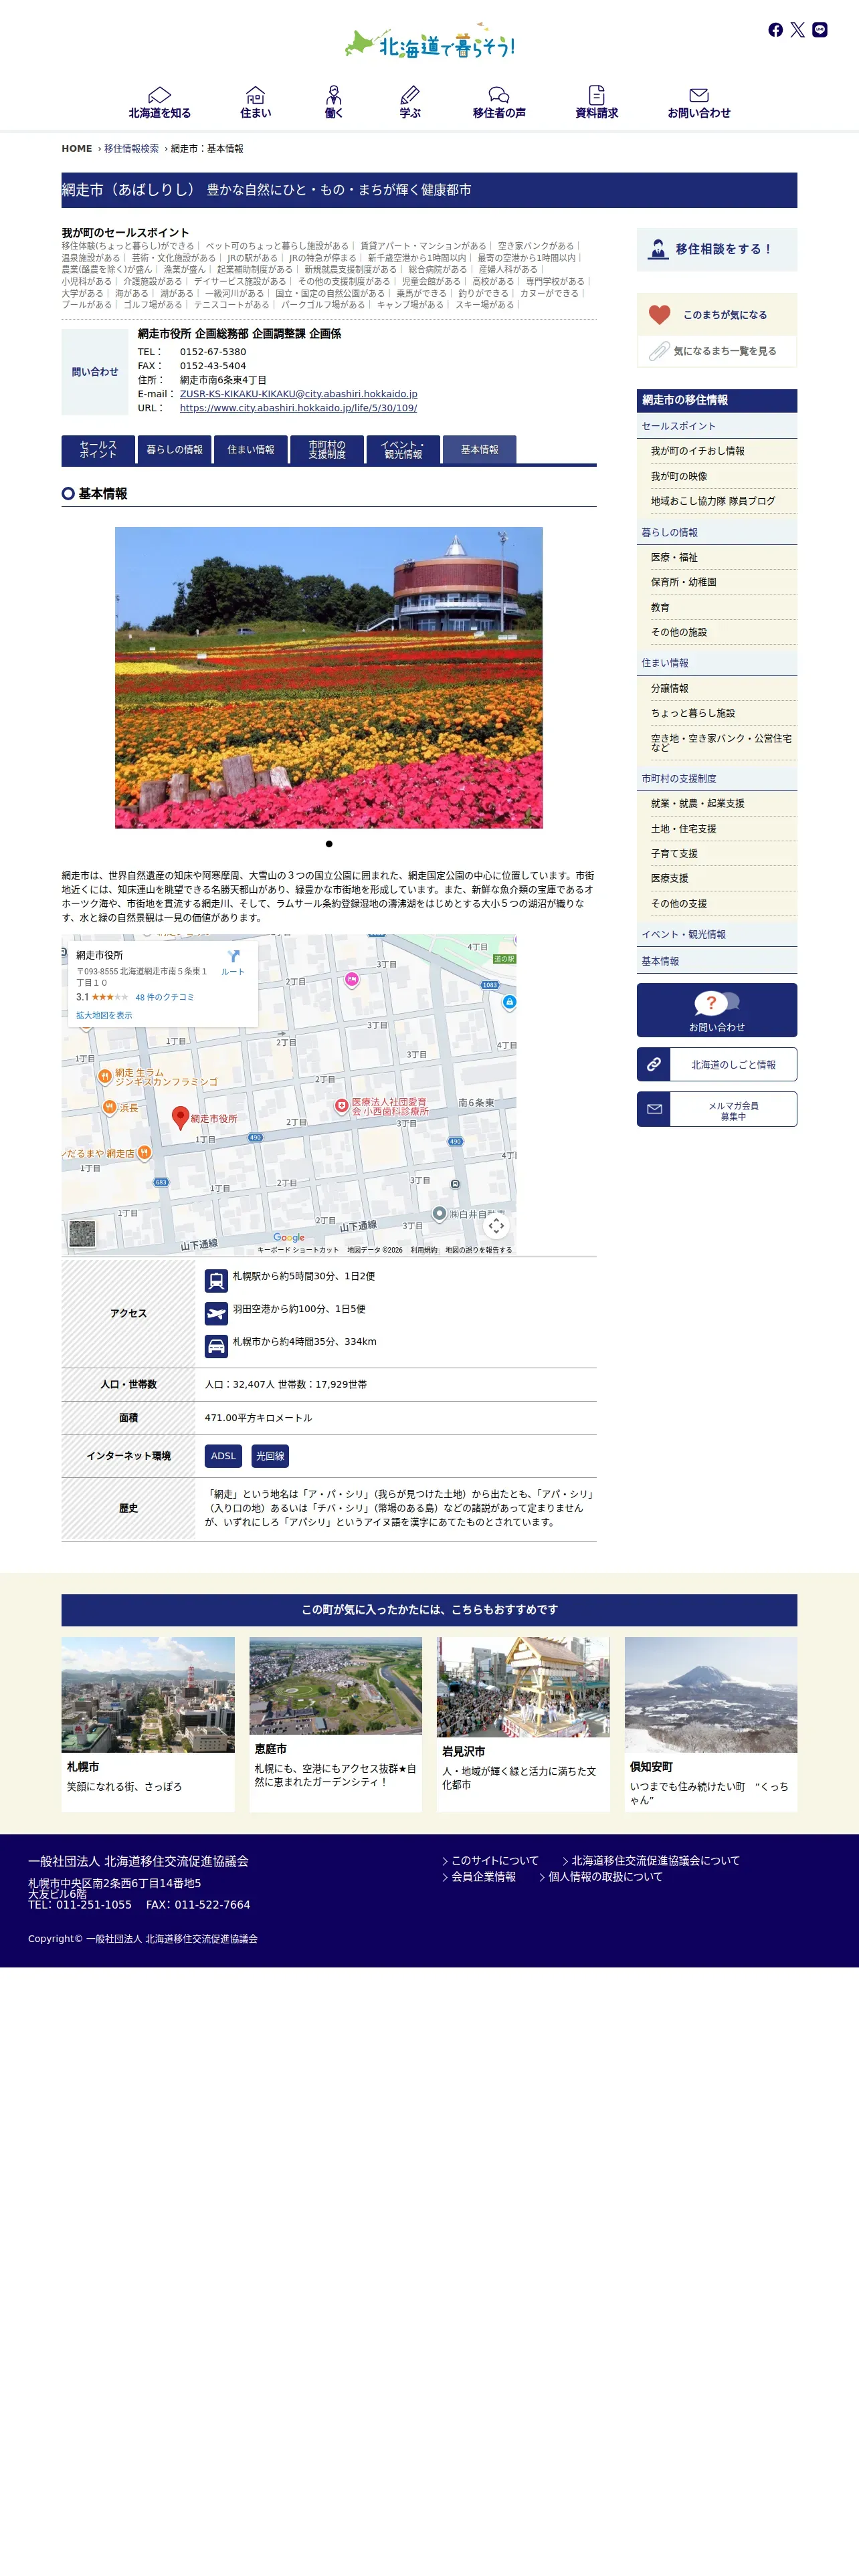Open 移住者の声 navigation item
The width and height of the screenshot is (859, 2576).
coord(499,103)
